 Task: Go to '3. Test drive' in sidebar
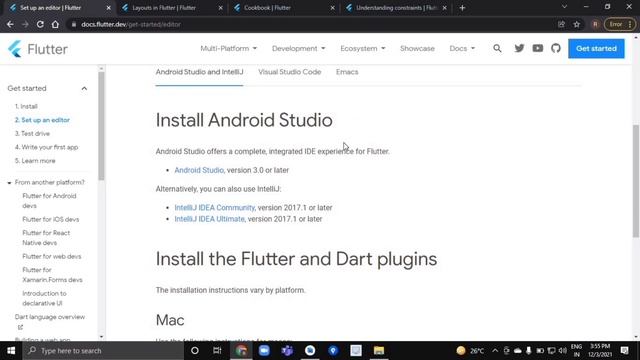32,134
